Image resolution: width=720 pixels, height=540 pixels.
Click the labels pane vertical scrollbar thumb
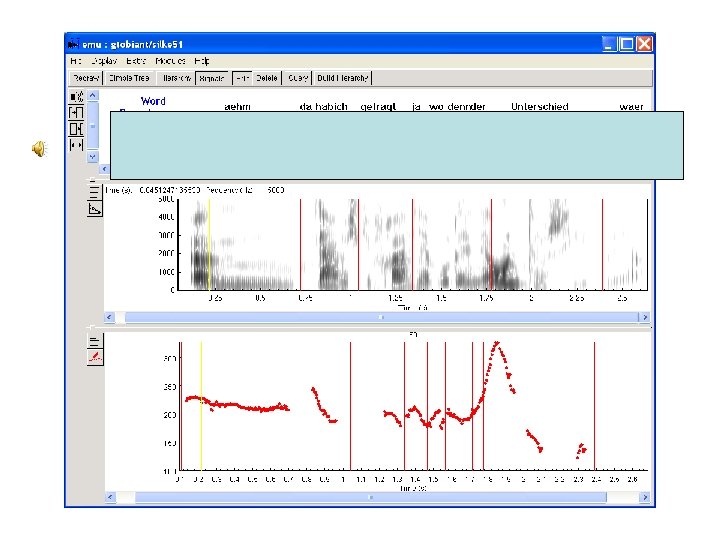click(93, 126)
